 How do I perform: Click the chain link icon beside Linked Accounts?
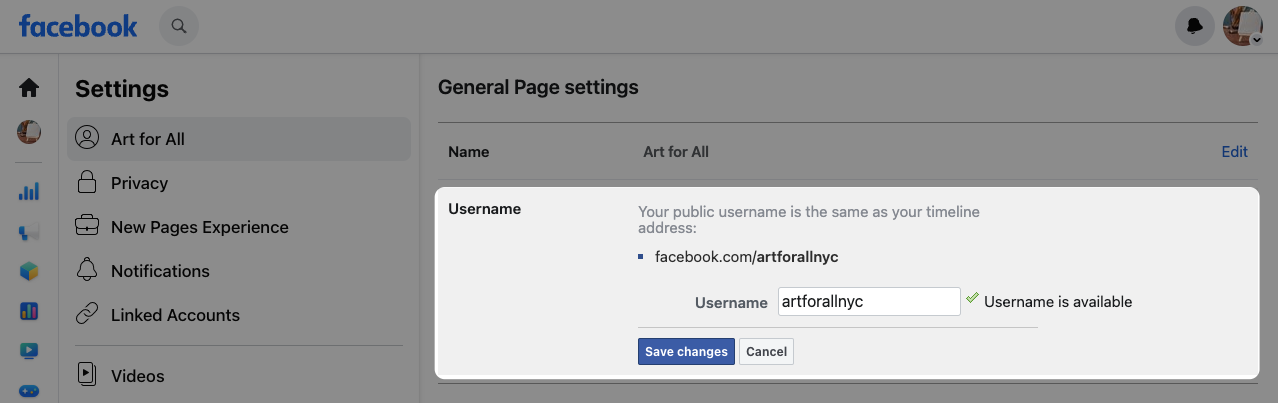(87, 314)
